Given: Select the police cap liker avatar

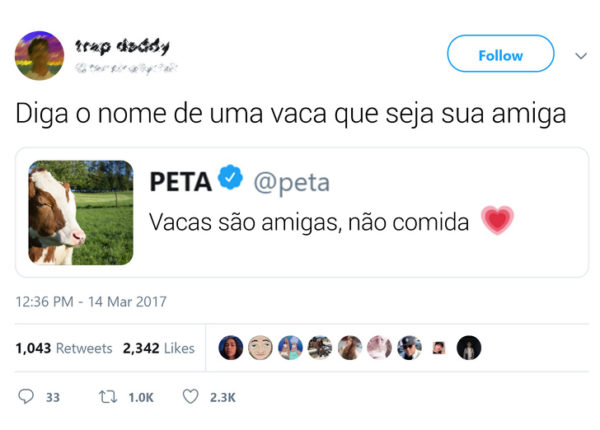Looking at the screenshot, I should click(x=409, y=348).
